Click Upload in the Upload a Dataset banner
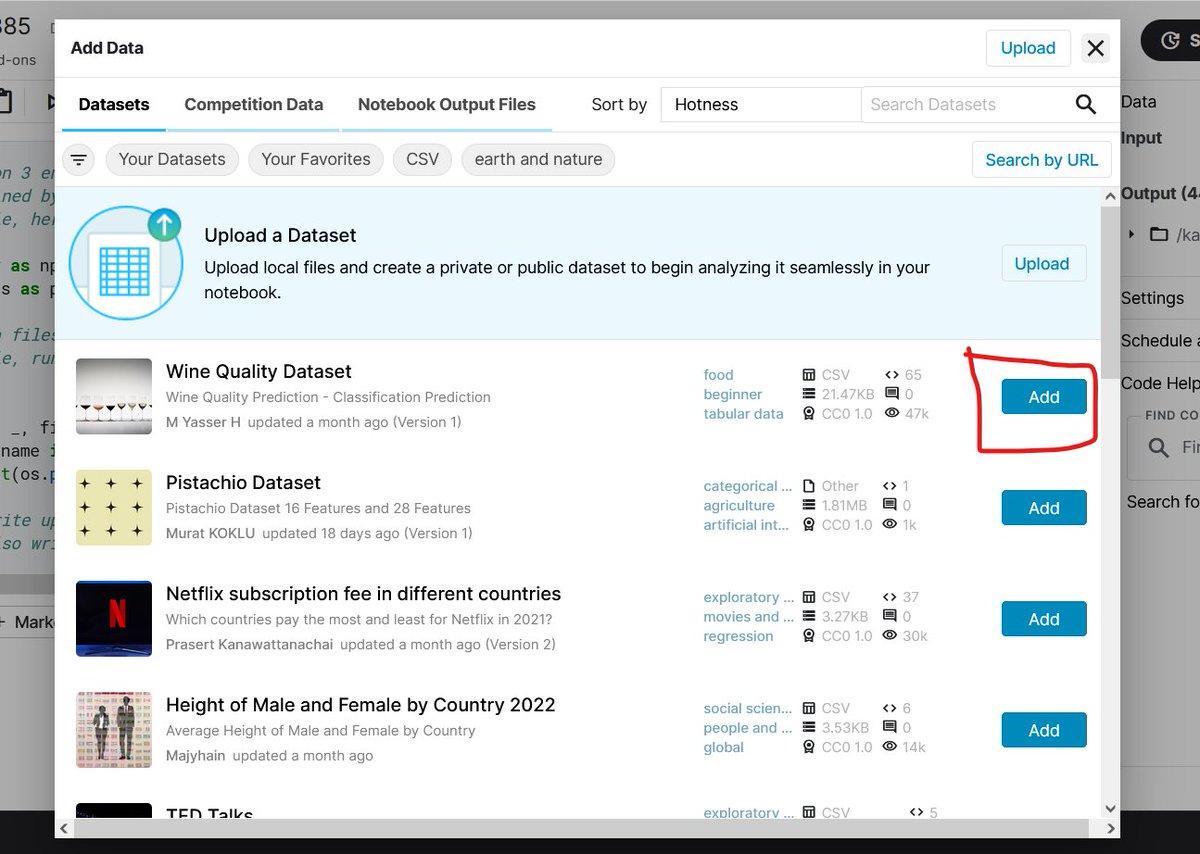The height and width of the screenshot is (854, 1200). pyautogui.click(x=1042, y=263)
